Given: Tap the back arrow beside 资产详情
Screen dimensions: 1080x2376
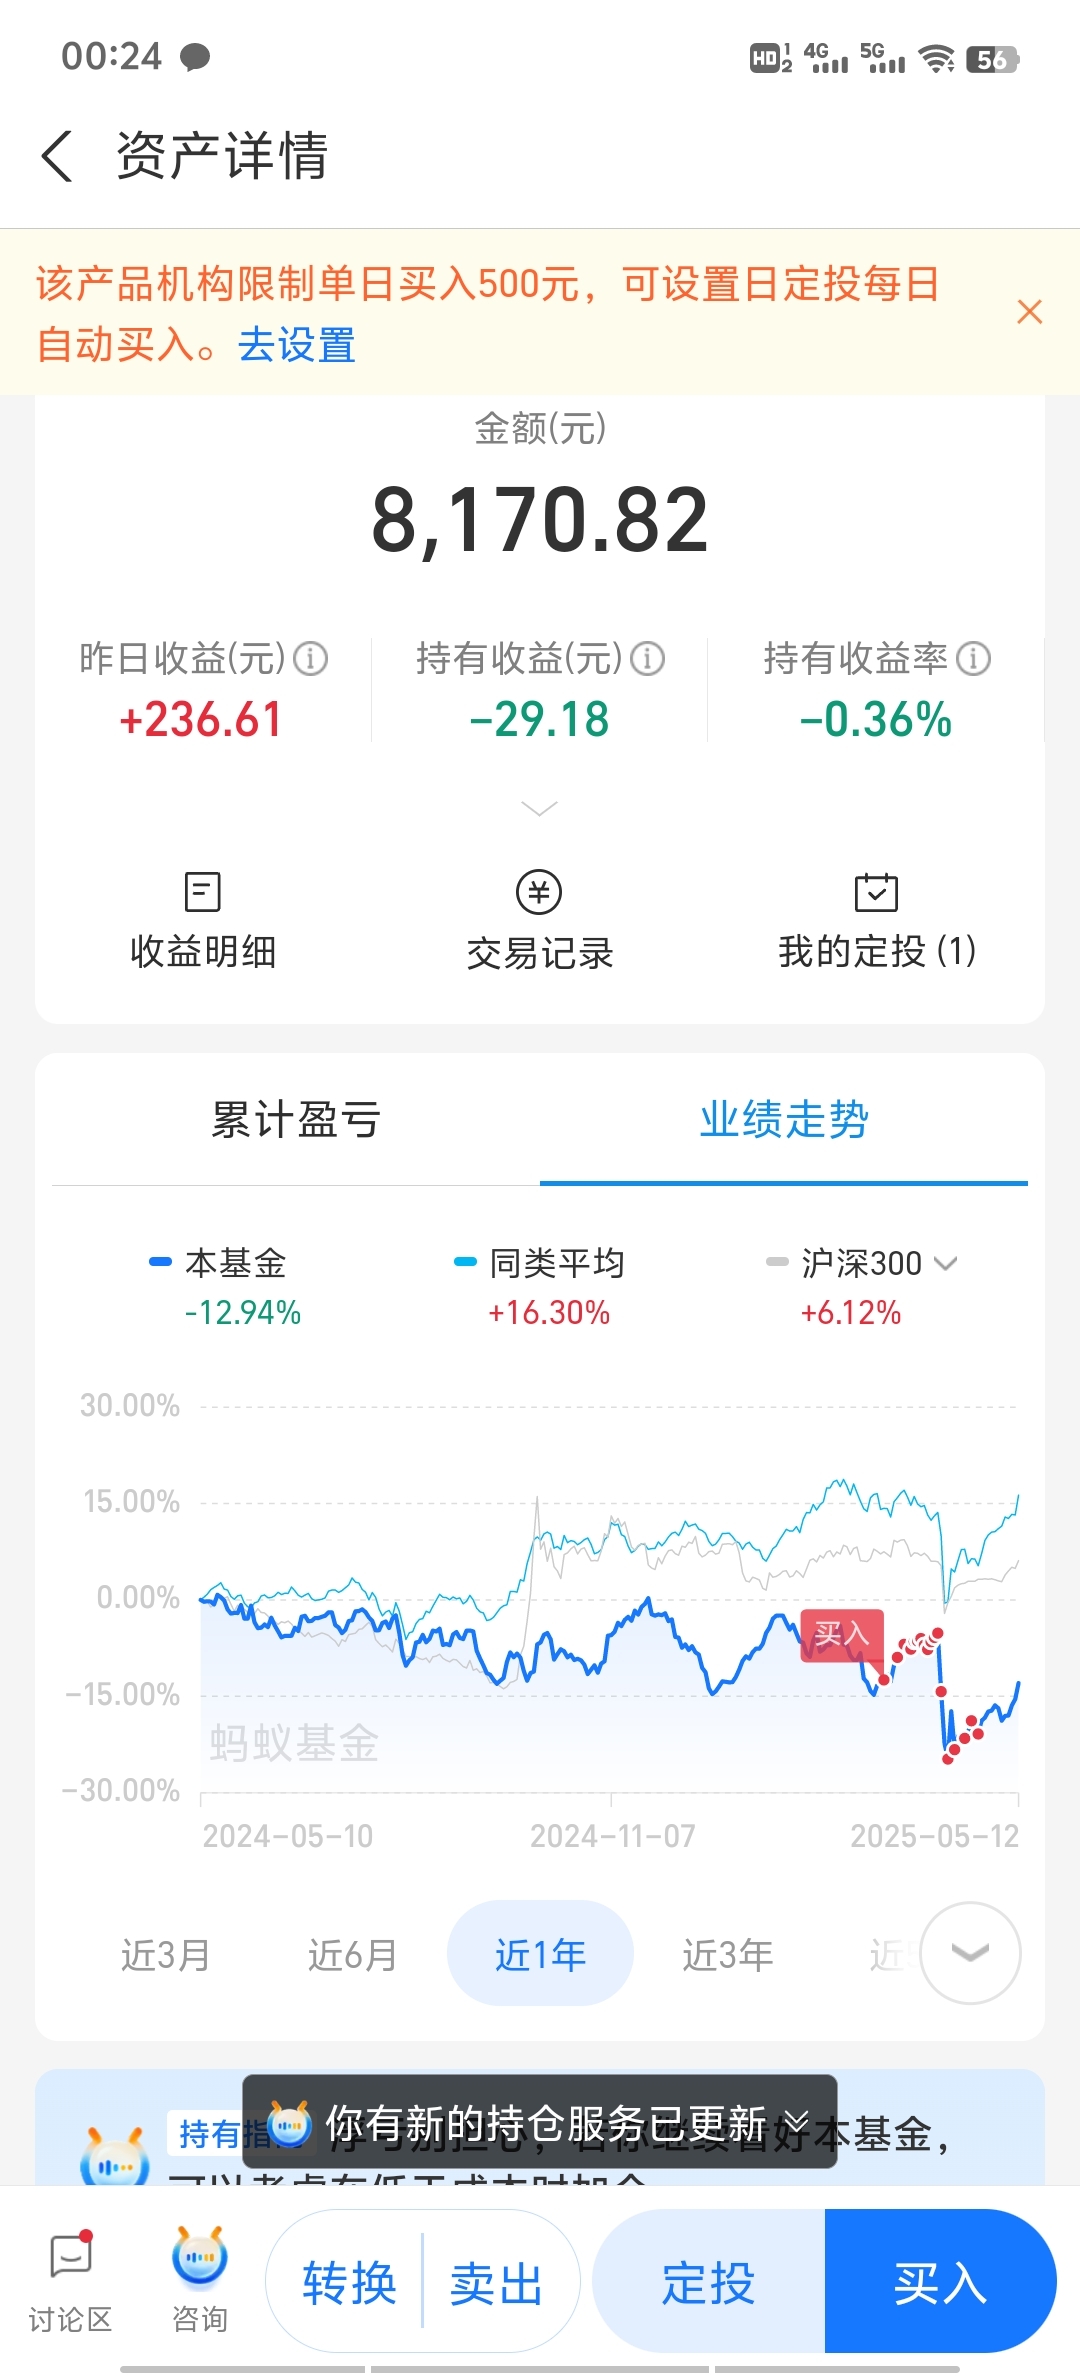Looking at the screenshot, I should coord(57,157).
